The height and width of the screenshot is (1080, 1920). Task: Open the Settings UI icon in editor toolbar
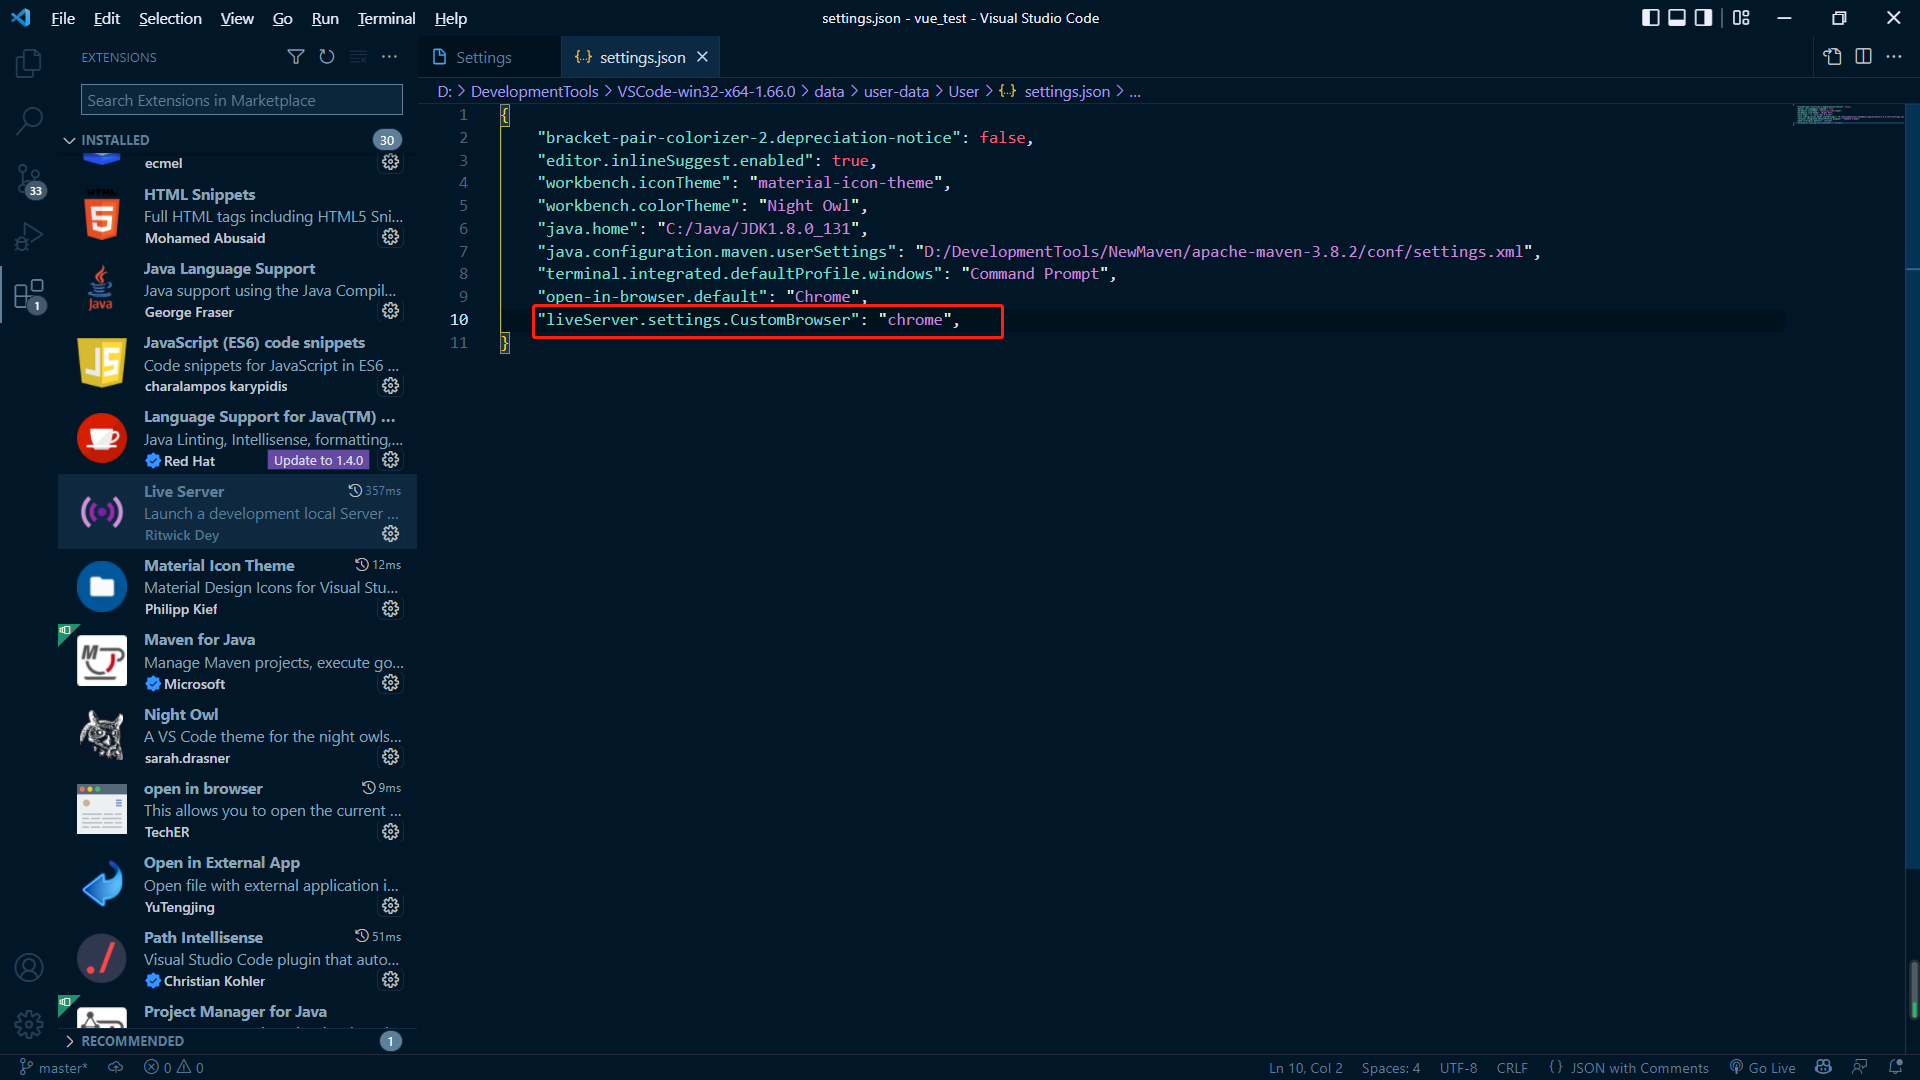(1832, 57)
